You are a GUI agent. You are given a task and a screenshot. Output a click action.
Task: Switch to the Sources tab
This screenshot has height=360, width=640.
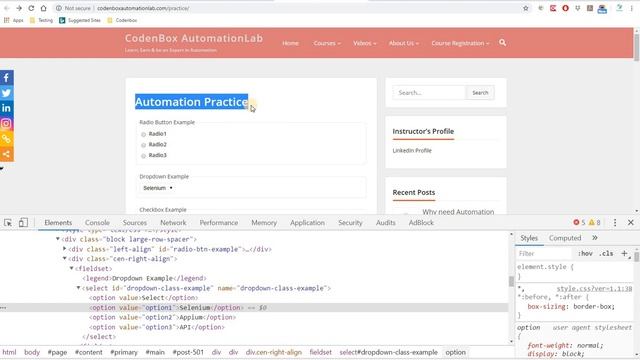[x=135, y=222]
